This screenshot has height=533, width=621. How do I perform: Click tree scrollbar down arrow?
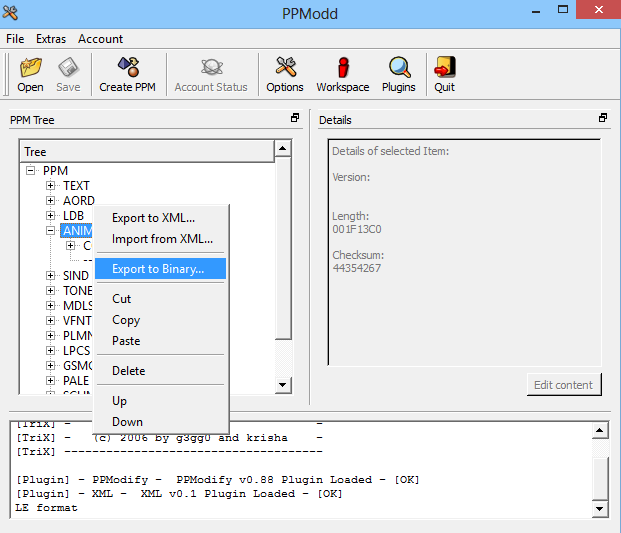[x=283, y=385]
